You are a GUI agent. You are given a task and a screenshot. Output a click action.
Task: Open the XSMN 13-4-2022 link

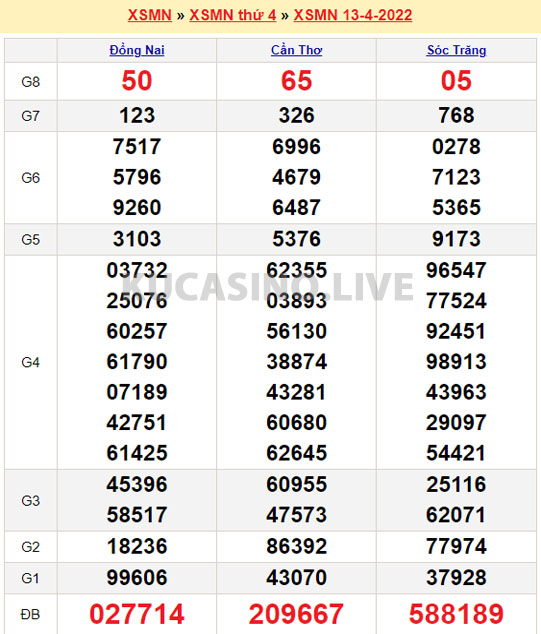(x=353, y=15)
